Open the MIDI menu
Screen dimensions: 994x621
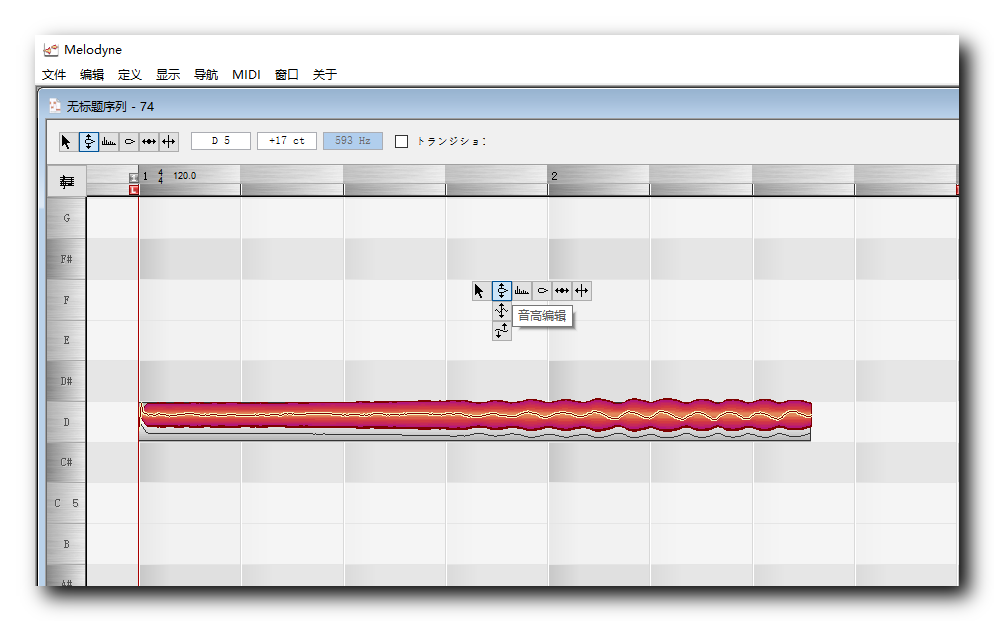tap(246, 75)
